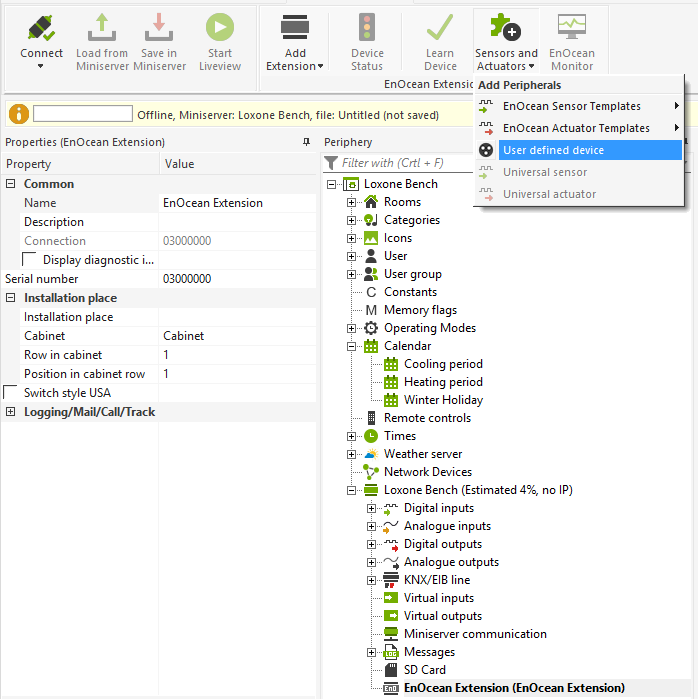The height and width of the screenshot is (699, 698).
Task: Click the Position in cabinet row value
Action: pos(237,374)
